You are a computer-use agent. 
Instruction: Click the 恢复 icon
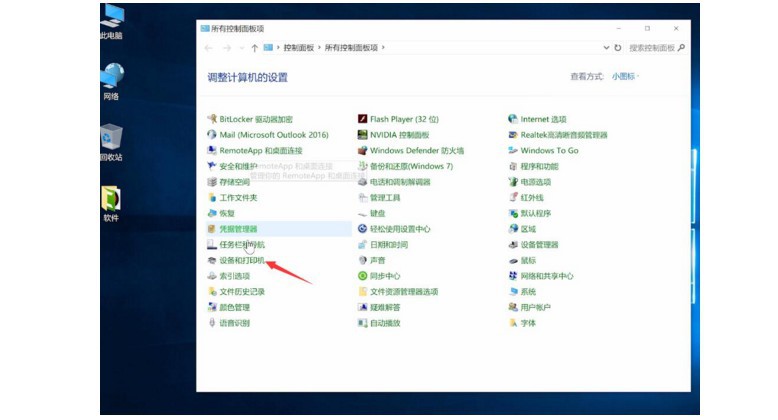pos(212,213)
